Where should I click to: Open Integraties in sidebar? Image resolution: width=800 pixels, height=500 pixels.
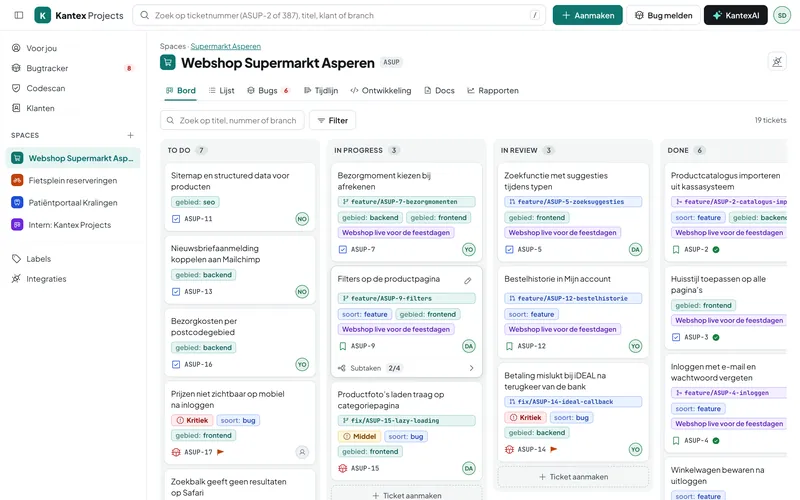tap(73, 279)
